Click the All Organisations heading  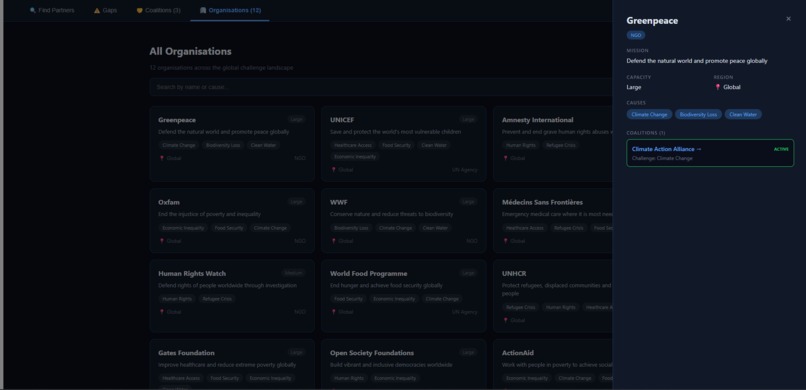[x=190, y=51]
